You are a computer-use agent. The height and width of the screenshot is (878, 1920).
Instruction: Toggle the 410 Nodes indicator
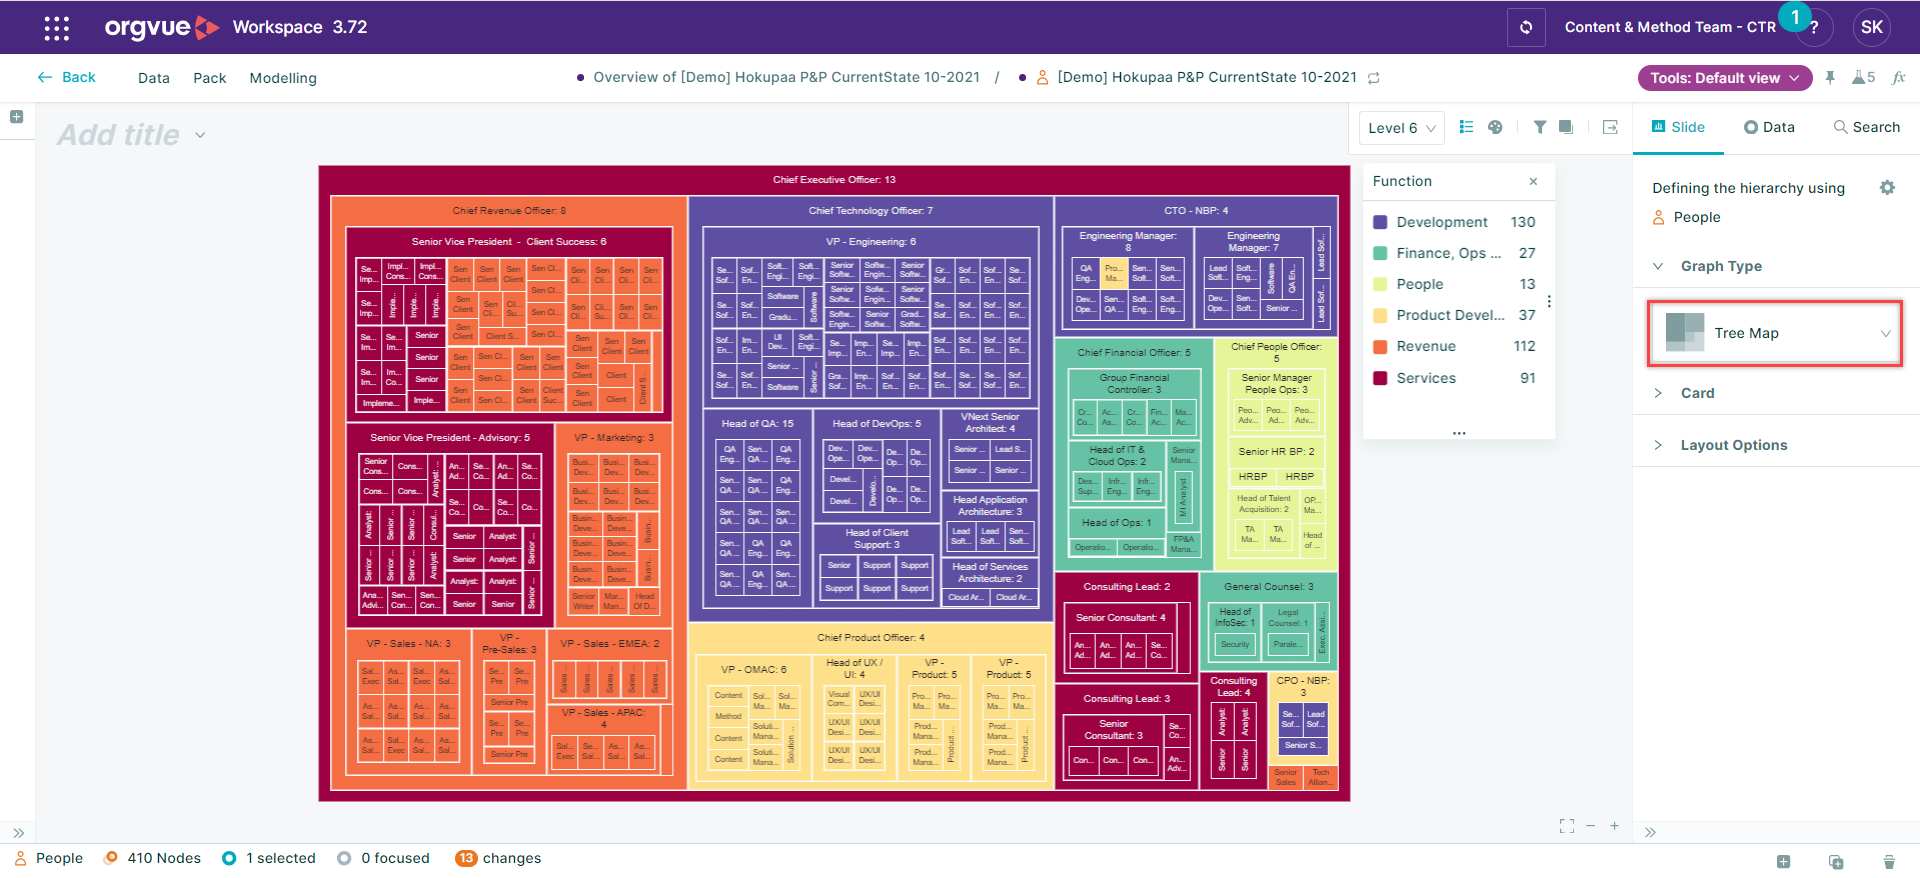[x=152, y=858]
